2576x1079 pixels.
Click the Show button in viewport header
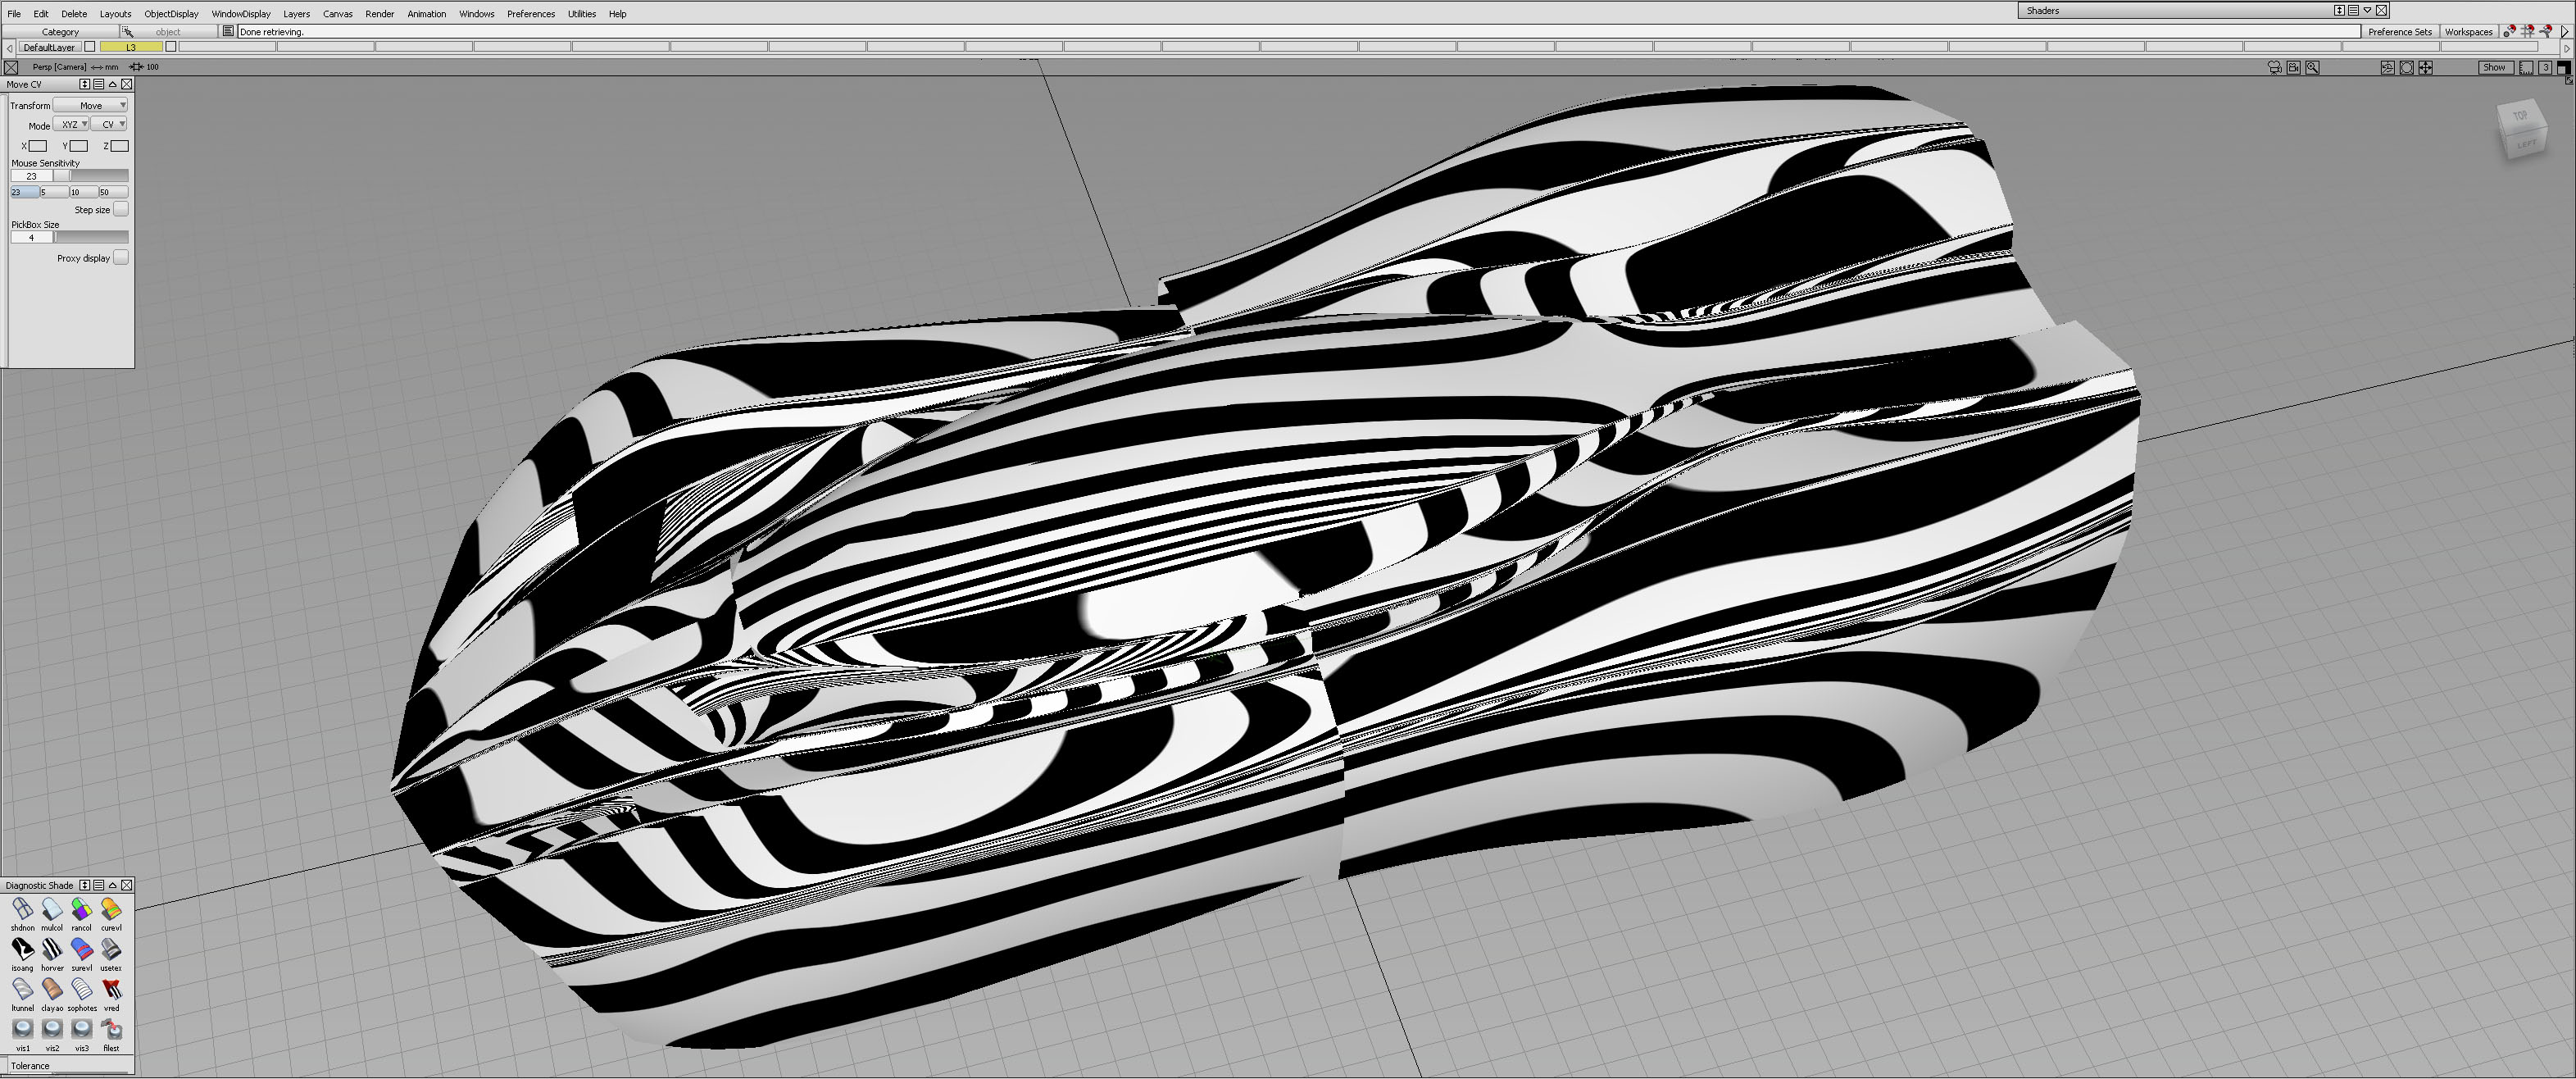coord(2493,67)
